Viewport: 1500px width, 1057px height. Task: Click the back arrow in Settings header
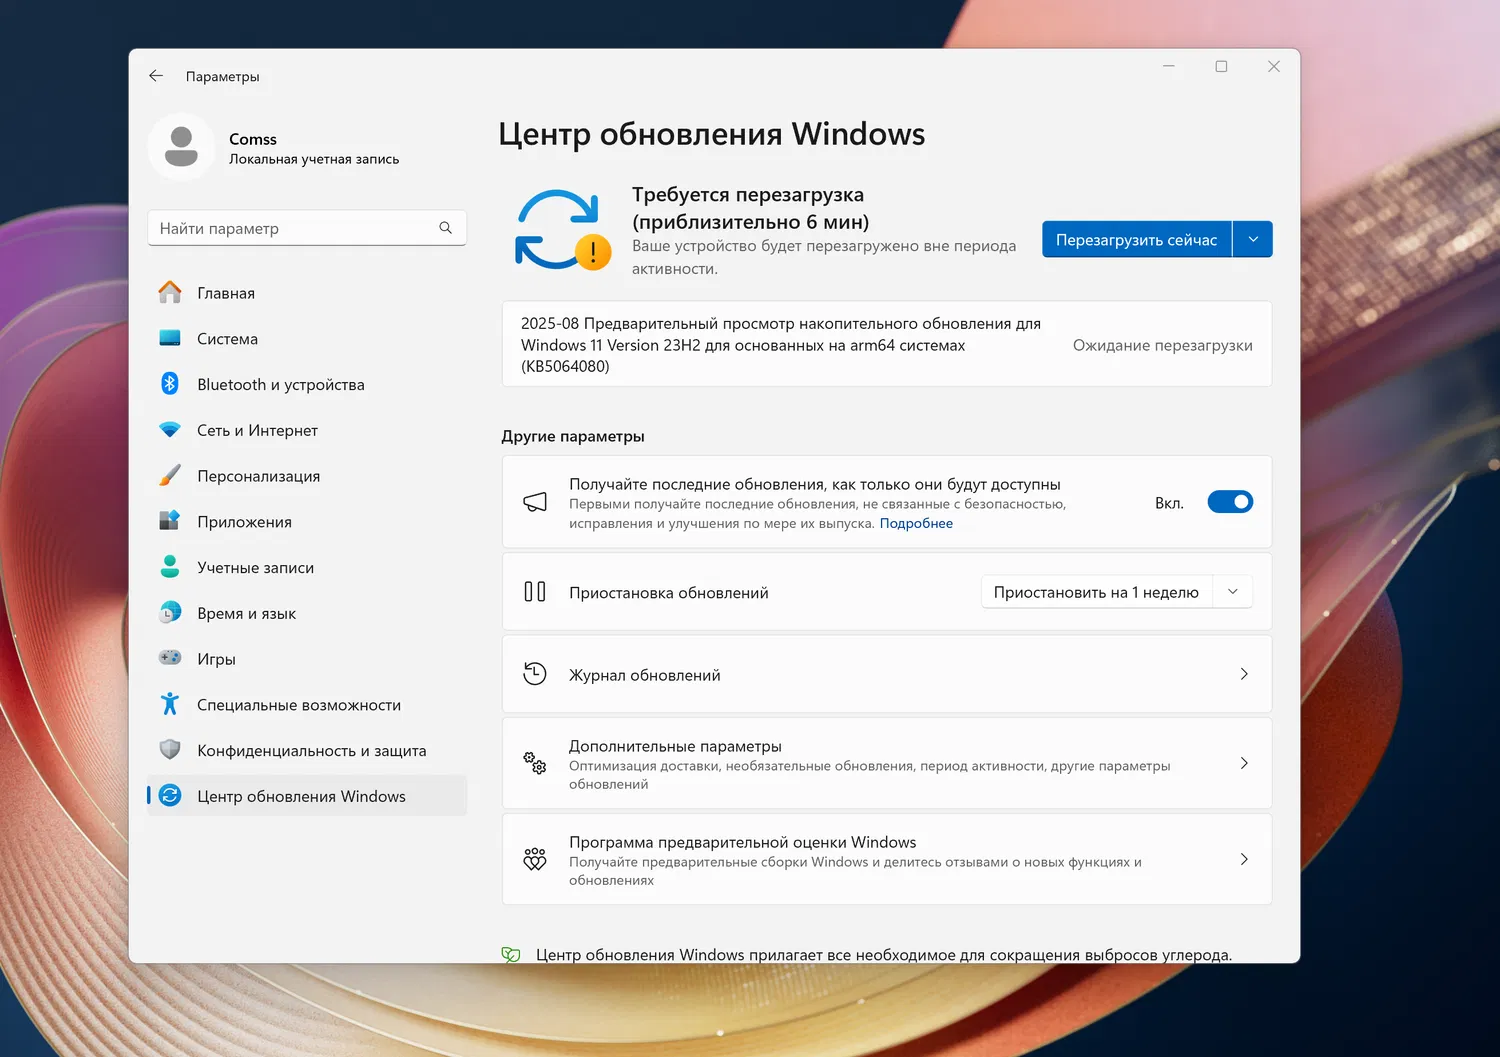(156, 76)
